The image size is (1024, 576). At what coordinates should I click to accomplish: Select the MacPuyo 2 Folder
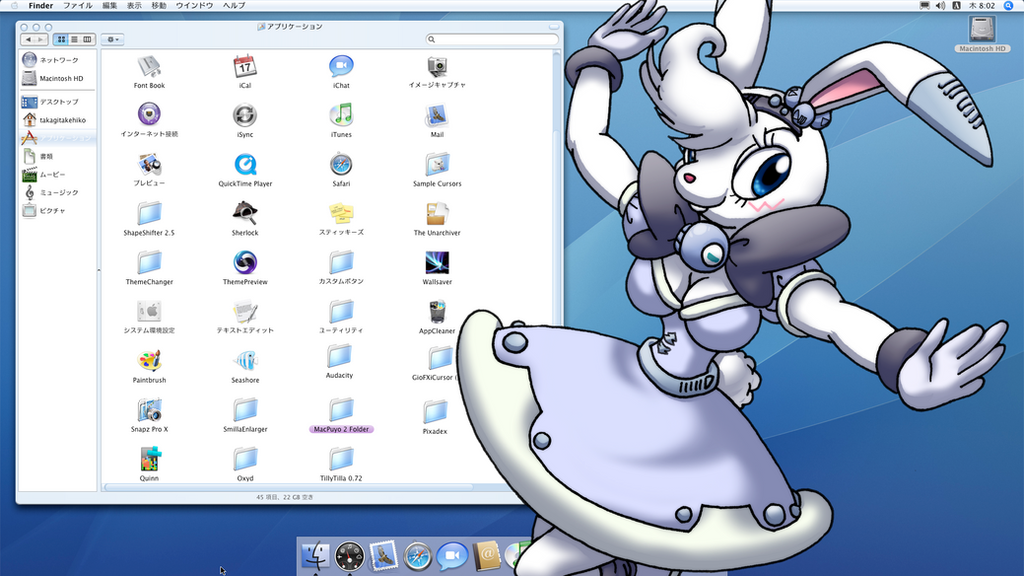point(341,410)
